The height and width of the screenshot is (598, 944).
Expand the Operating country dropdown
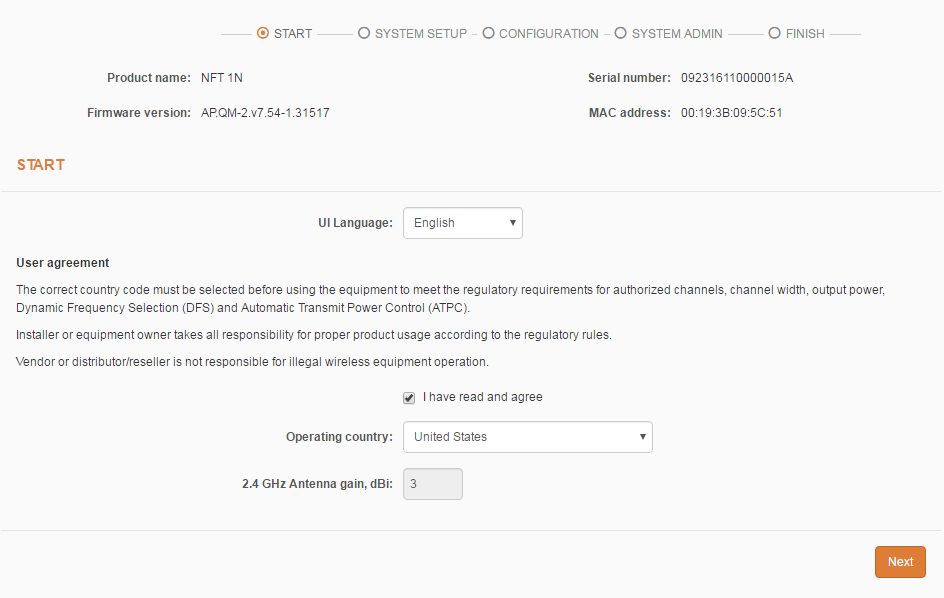pyautogui.click(x=527, y=437)
